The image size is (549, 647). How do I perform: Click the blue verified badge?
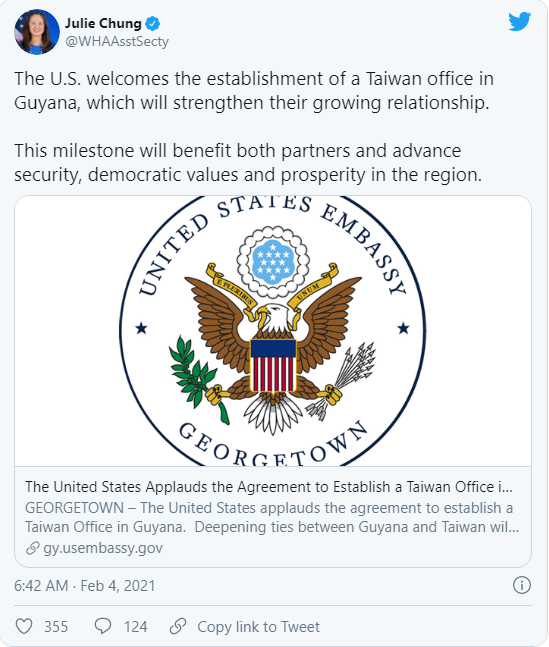(x=153, y=24)
